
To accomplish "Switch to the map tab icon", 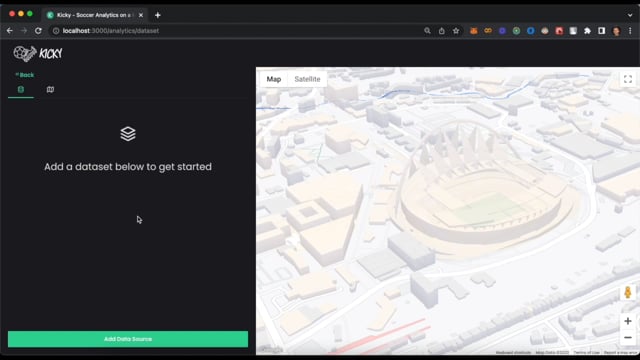I will pyautogui.click(x=50, y=89).
